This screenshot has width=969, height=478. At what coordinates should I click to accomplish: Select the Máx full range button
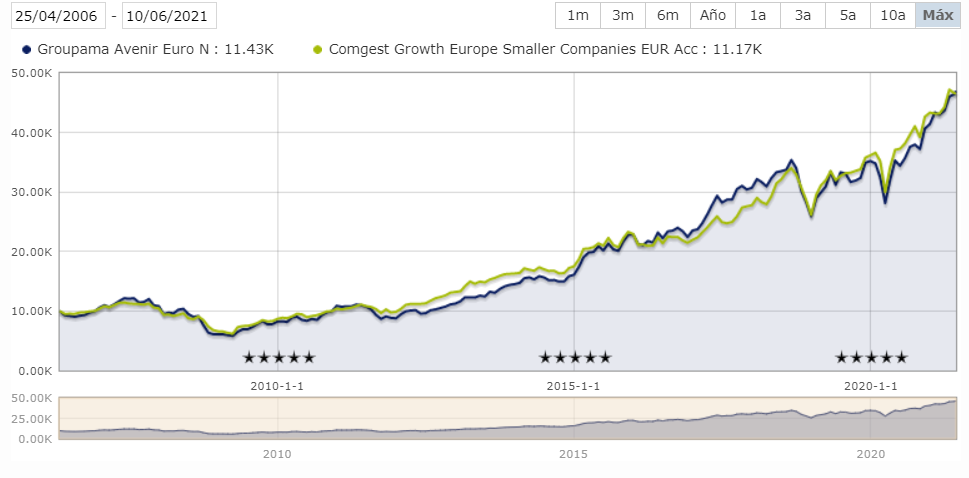tap(937, 16)
